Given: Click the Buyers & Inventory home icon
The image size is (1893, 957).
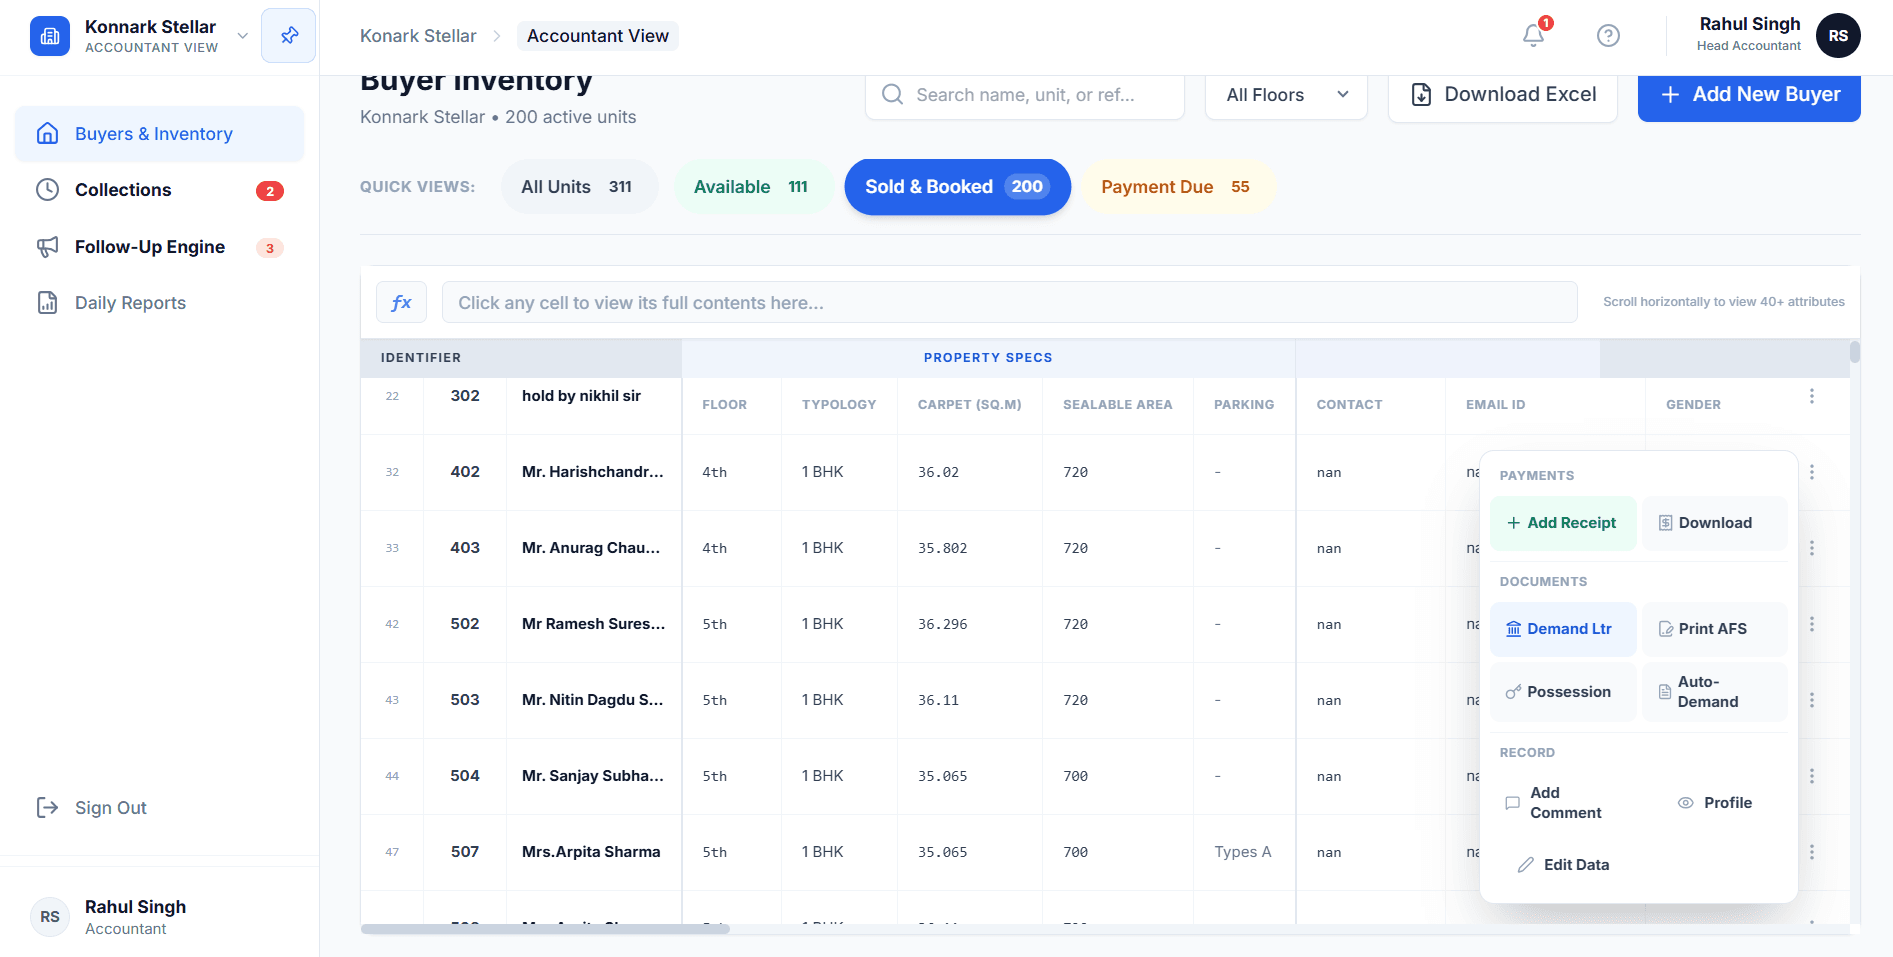Looking at the screenshot, I should (x=47, y=133).
